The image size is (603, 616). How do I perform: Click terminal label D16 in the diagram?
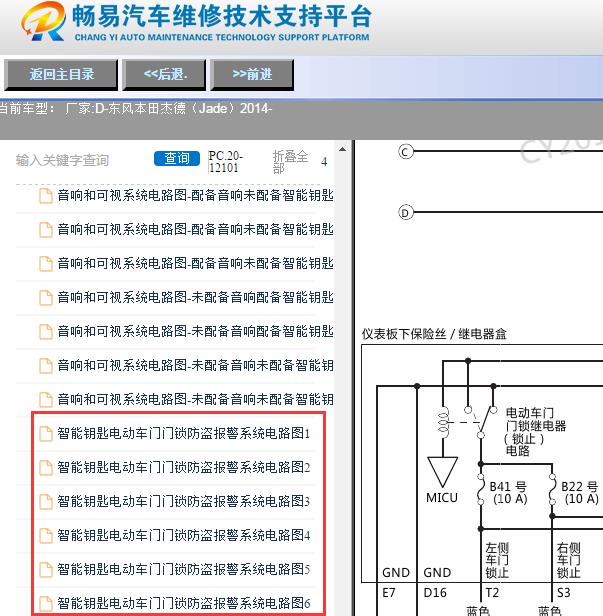[x=435, y=592]
